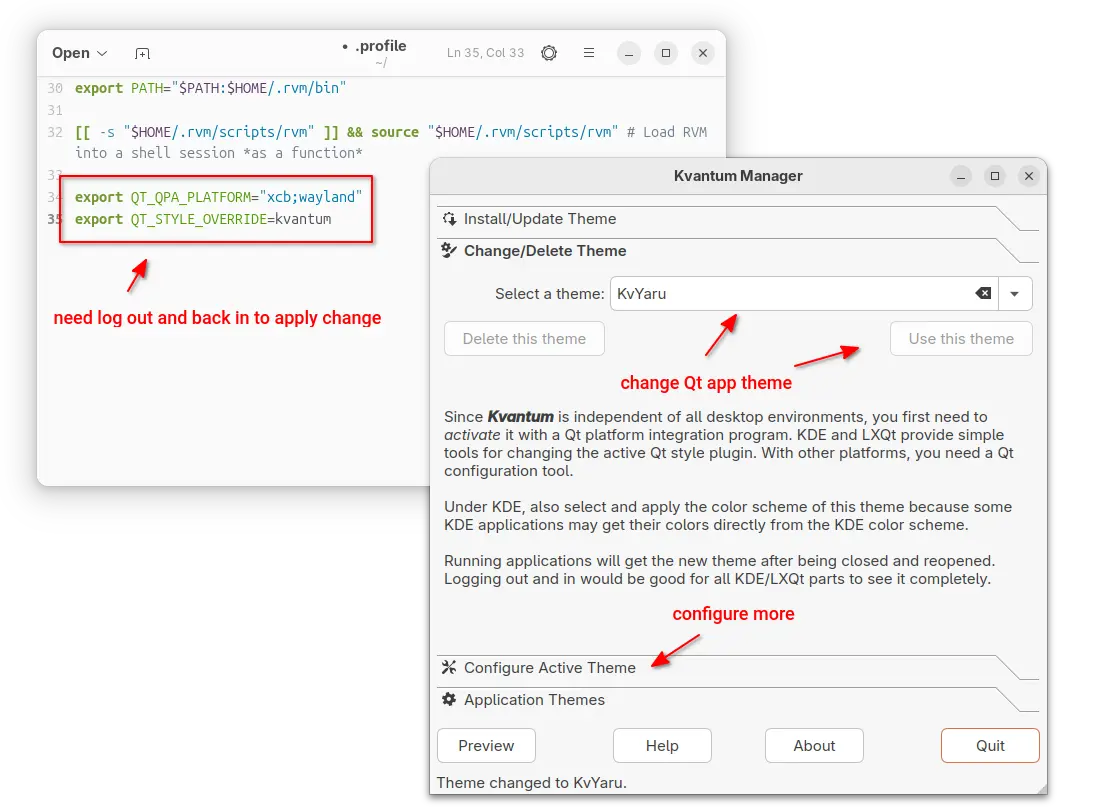This screenshot has height=808, width=1095.
Task: Quit Kvantum Manager
Action: pyautogui.click(x=990, y=746)
